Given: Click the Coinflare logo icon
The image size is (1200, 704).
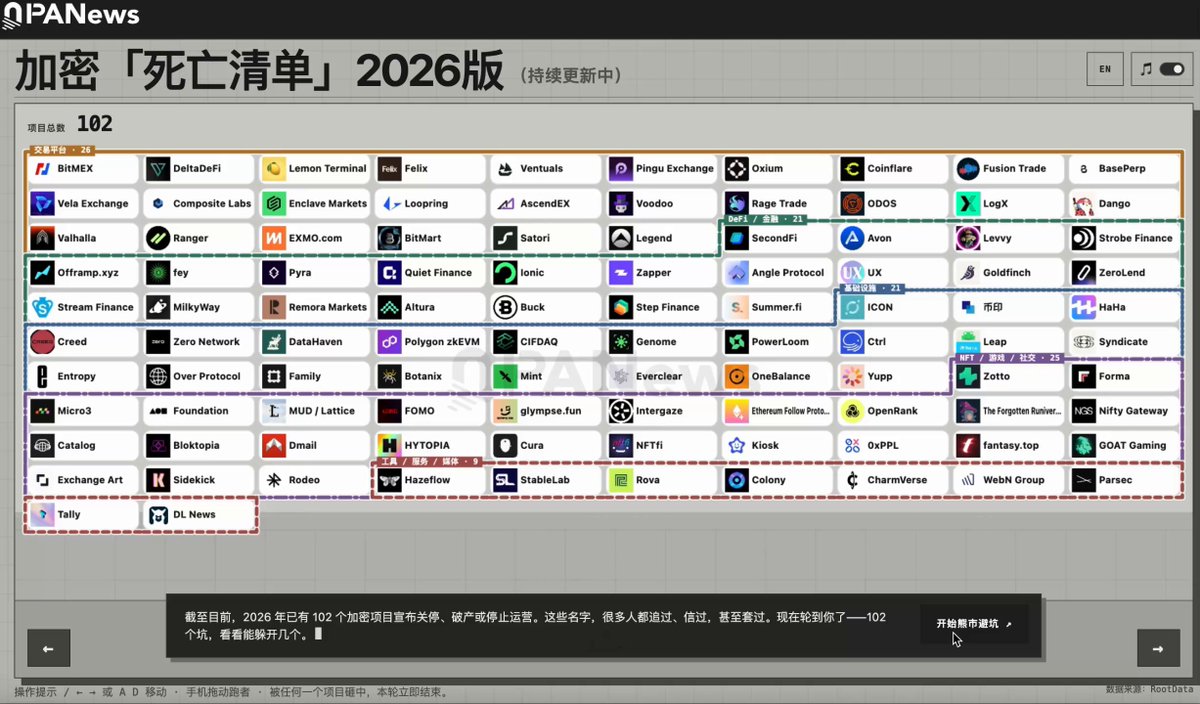Looking at the screenshot, I should click(852, 169).
